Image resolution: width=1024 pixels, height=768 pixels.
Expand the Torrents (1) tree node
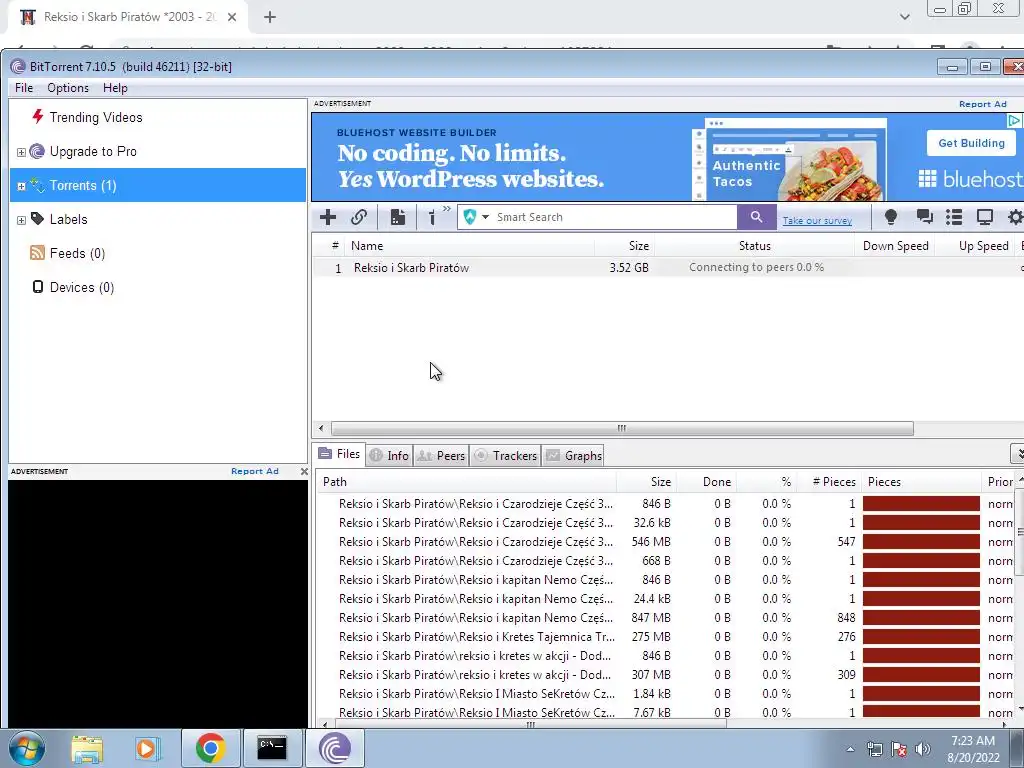click(21, 186)
